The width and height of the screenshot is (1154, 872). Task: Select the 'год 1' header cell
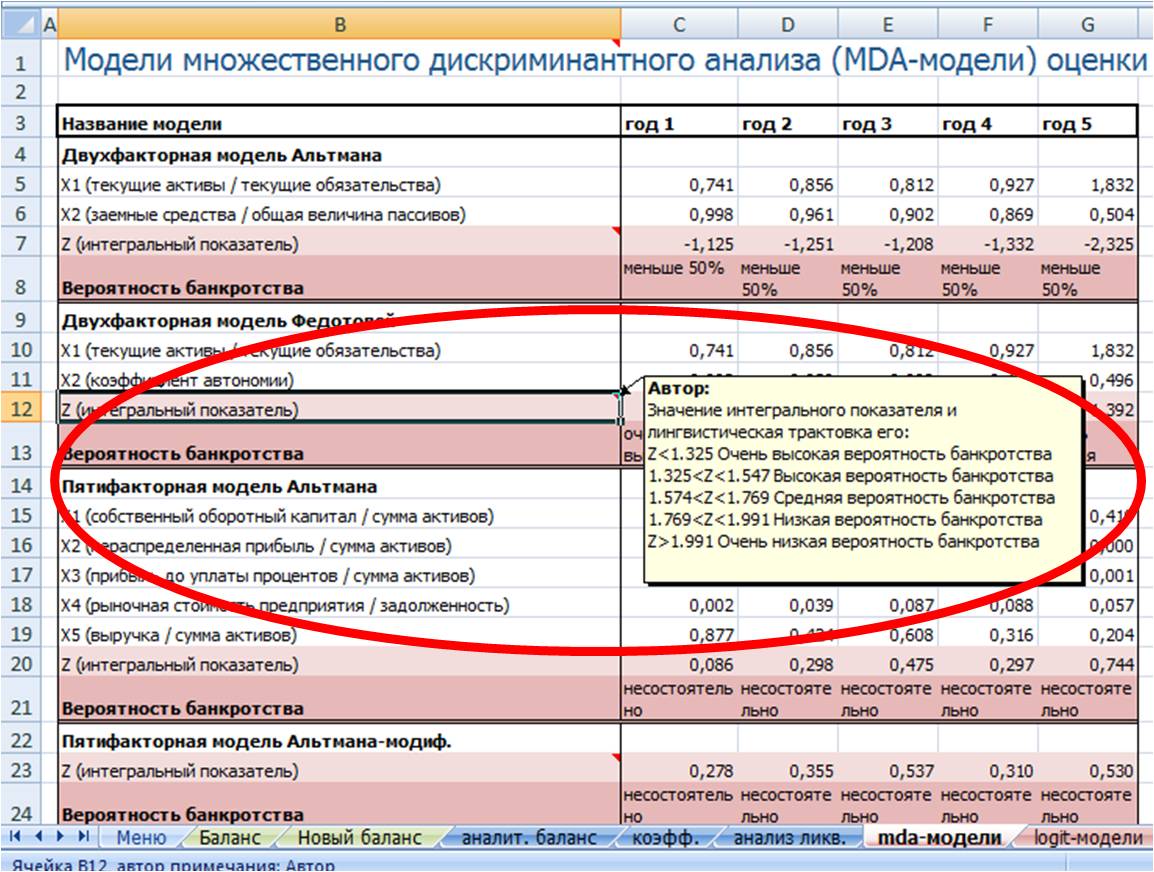pyautogui.click(x=679, y=122)
